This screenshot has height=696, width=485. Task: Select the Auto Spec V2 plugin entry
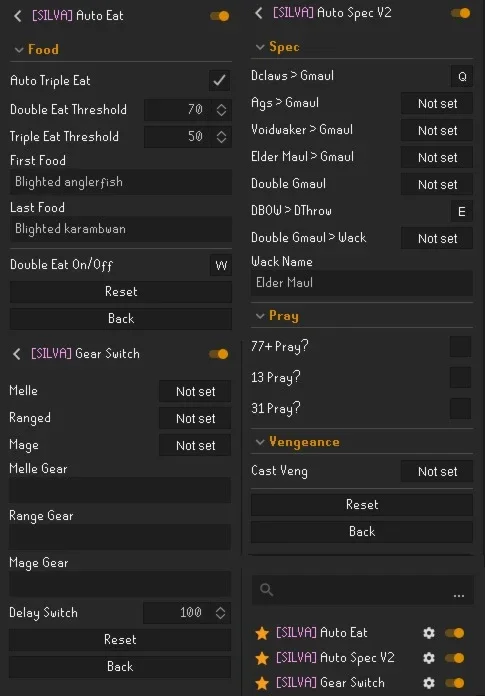click(x=335, y=657)
